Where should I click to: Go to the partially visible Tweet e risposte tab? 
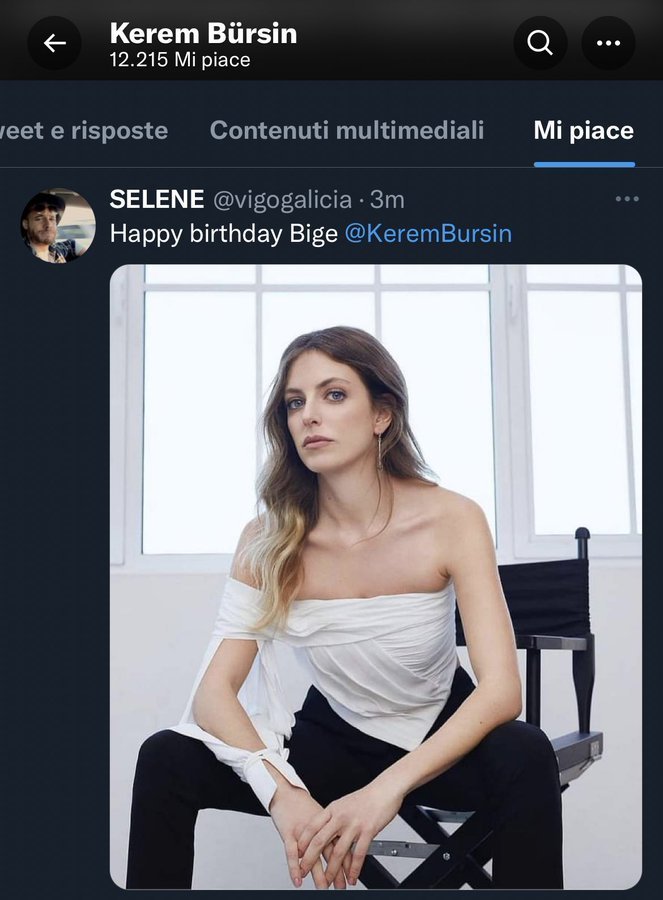pyautogui.click(x=83, y=130)
